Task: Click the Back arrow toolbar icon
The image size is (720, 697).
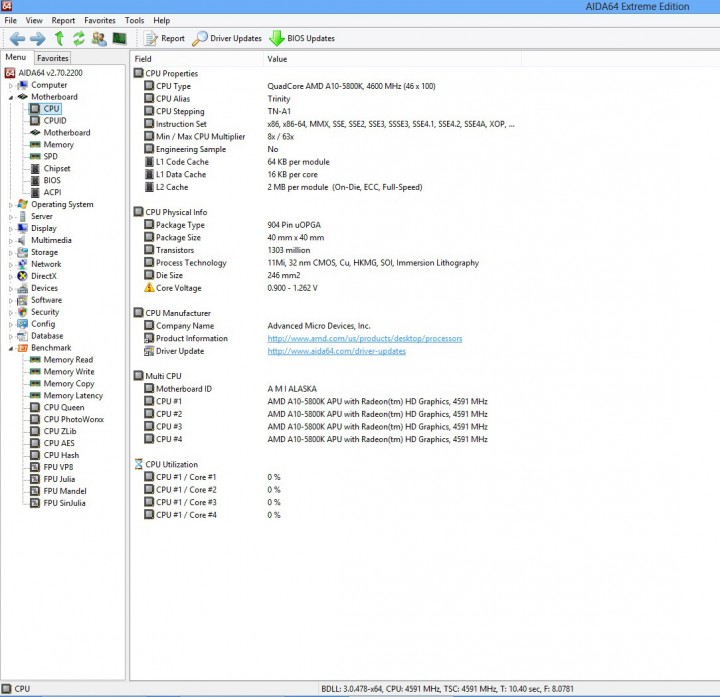Action: coord(17,39)
